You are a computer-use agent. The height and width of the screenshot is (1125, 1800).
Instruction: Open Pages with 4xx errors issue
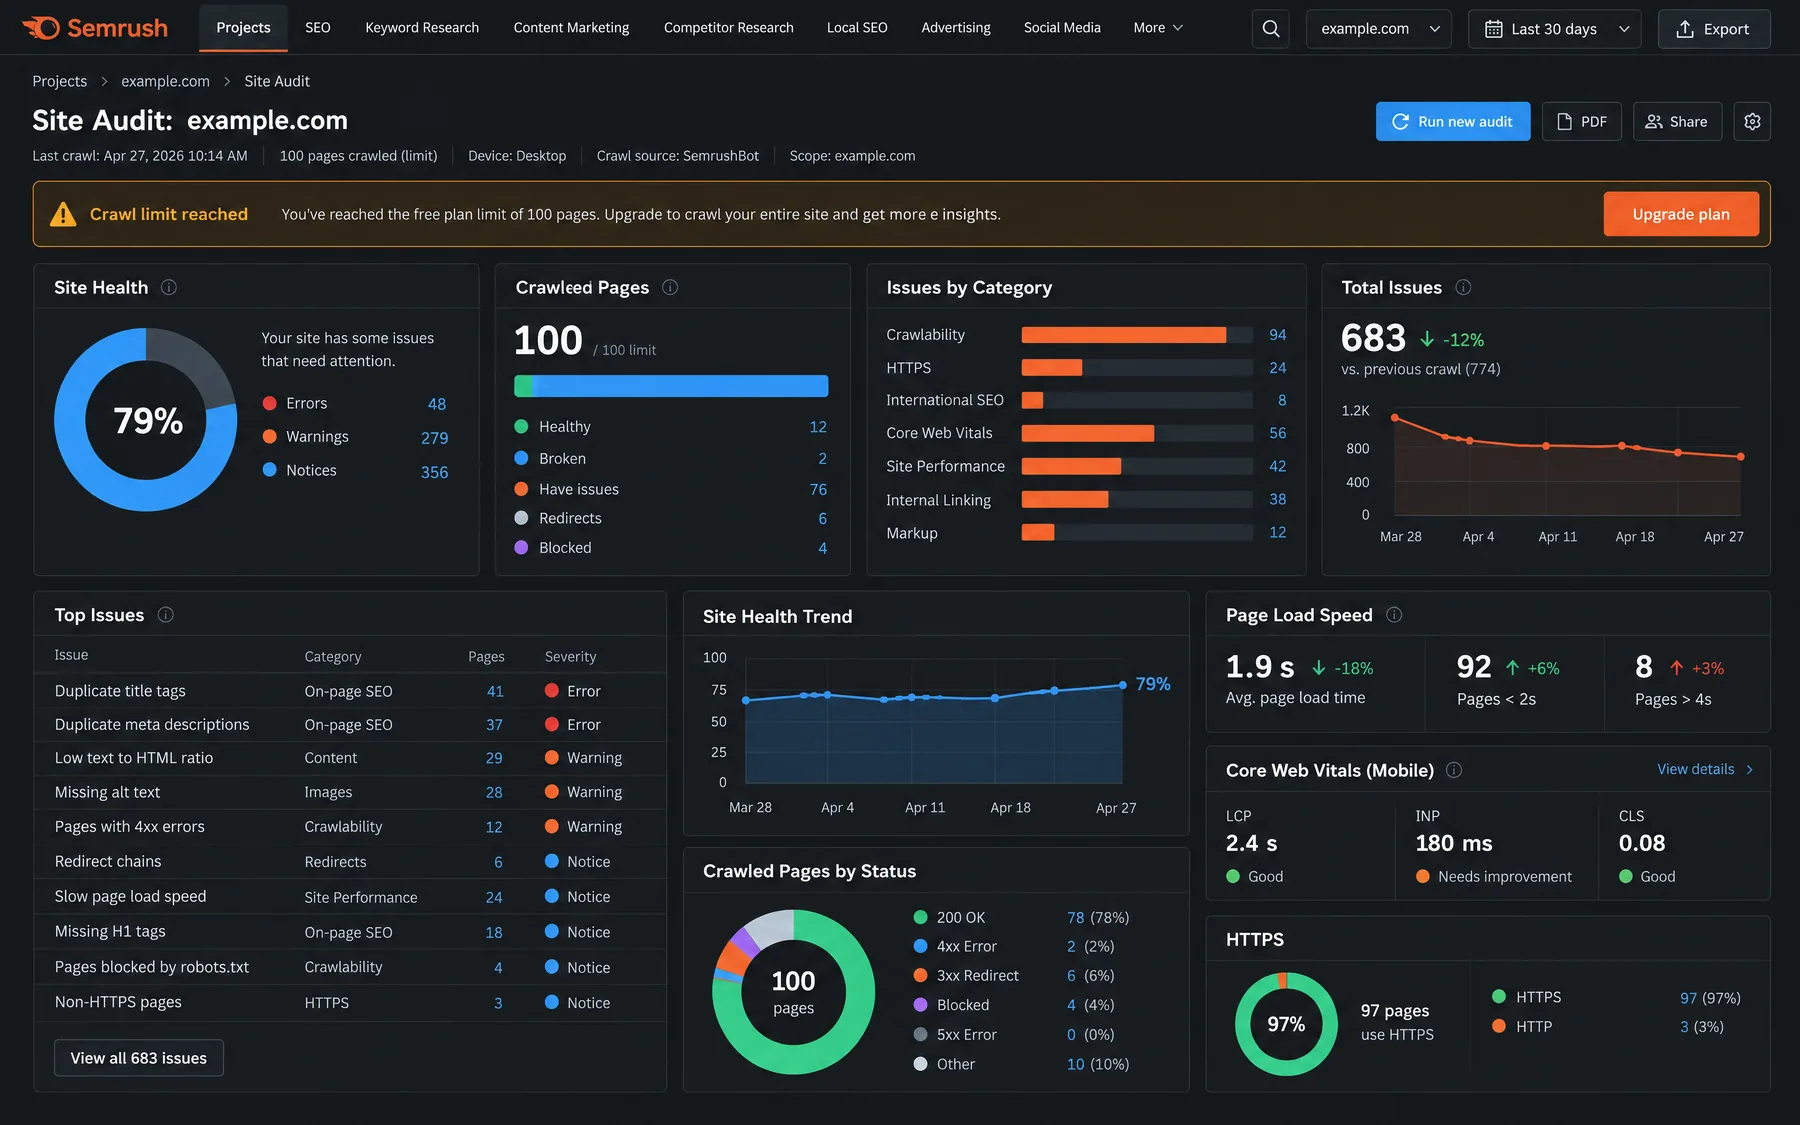click(350, 827)
